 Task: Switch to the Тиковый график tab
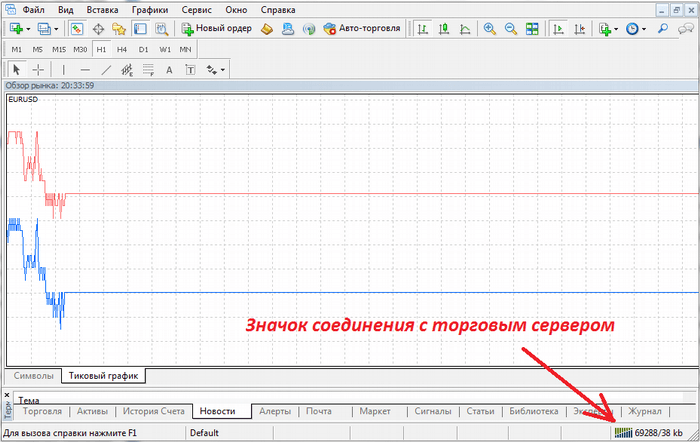pyautogui.click(x=103, y=376)
